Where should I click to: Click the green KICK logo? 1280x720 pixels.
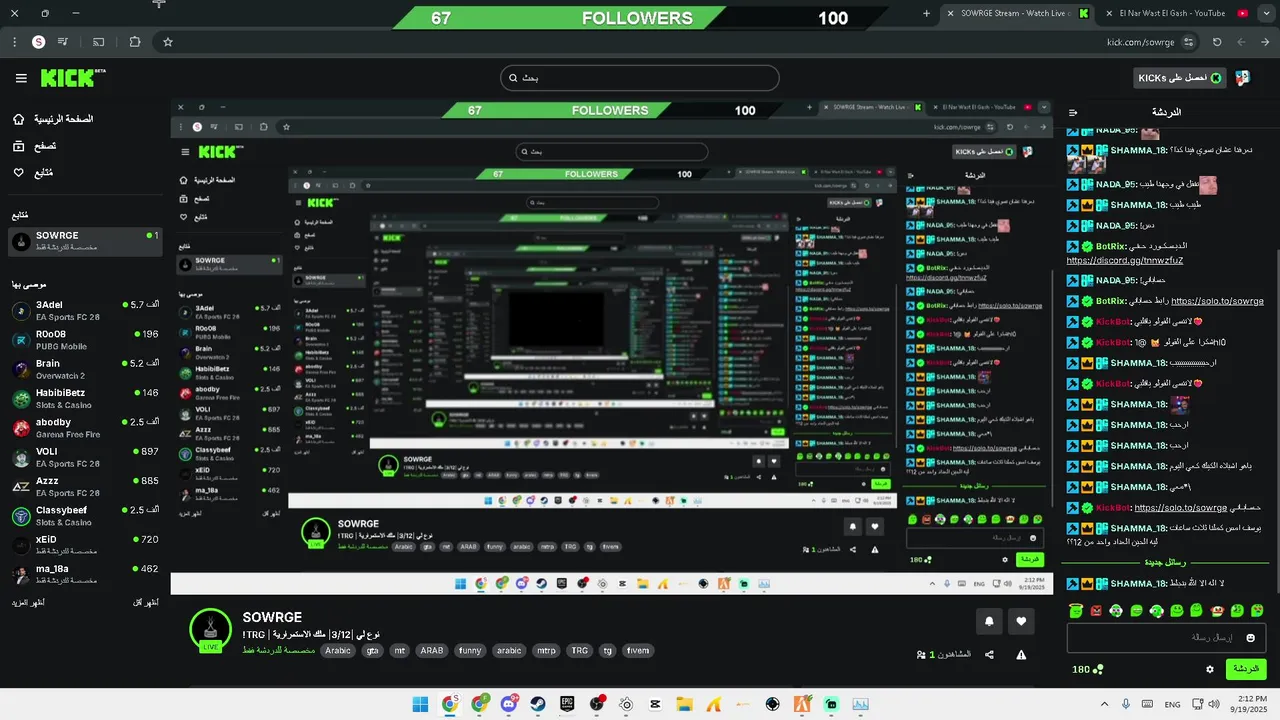coord(72,78)
